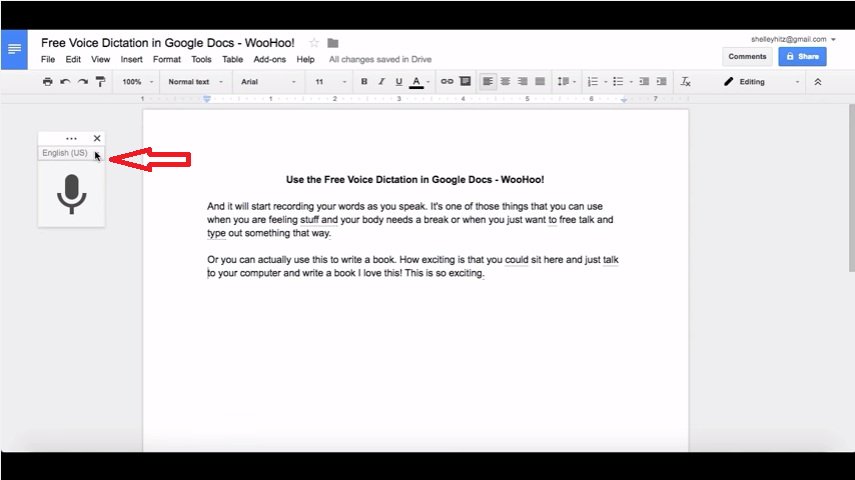
Task: Open the Tools menu
Action: pos(201,59)
